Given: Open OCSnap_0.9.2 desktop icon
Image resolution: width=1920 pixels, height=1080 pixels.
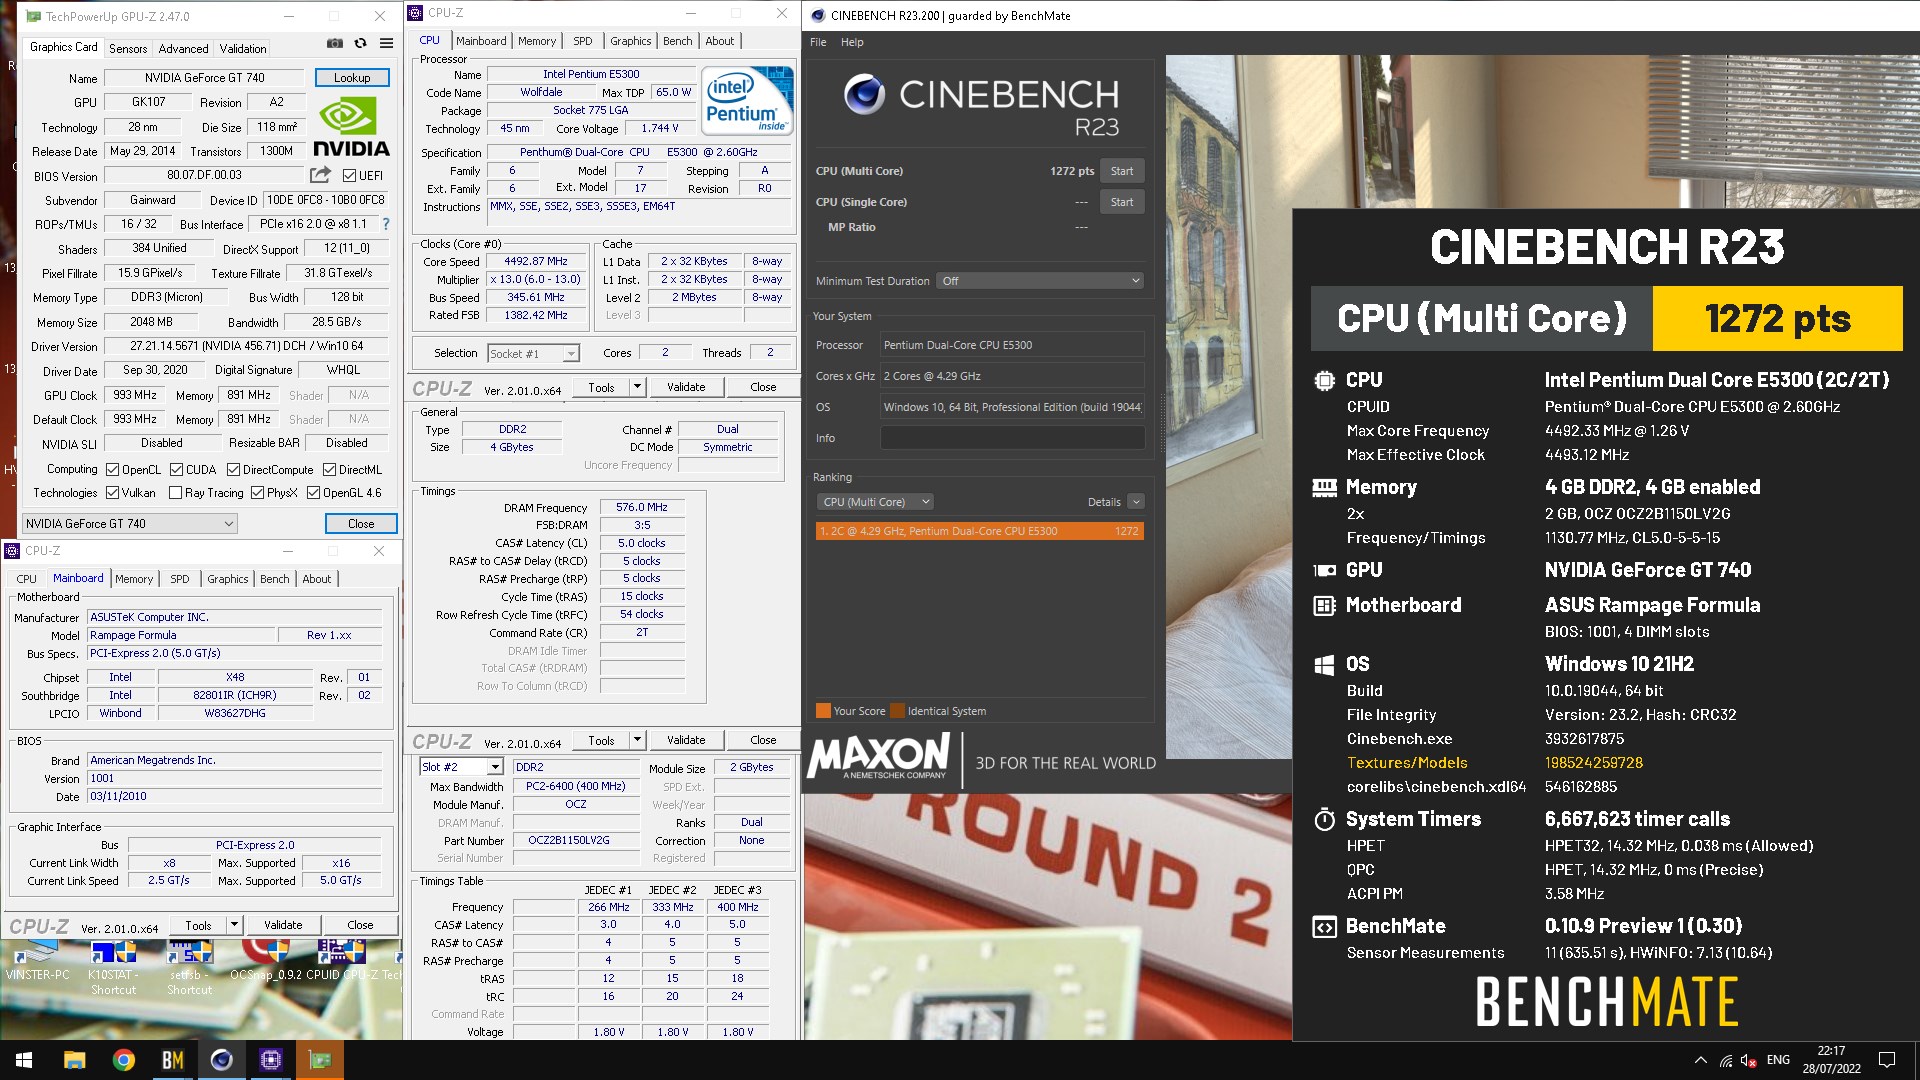Looking at the screenshot, I should pyautogui.click(x=266, y=962).
